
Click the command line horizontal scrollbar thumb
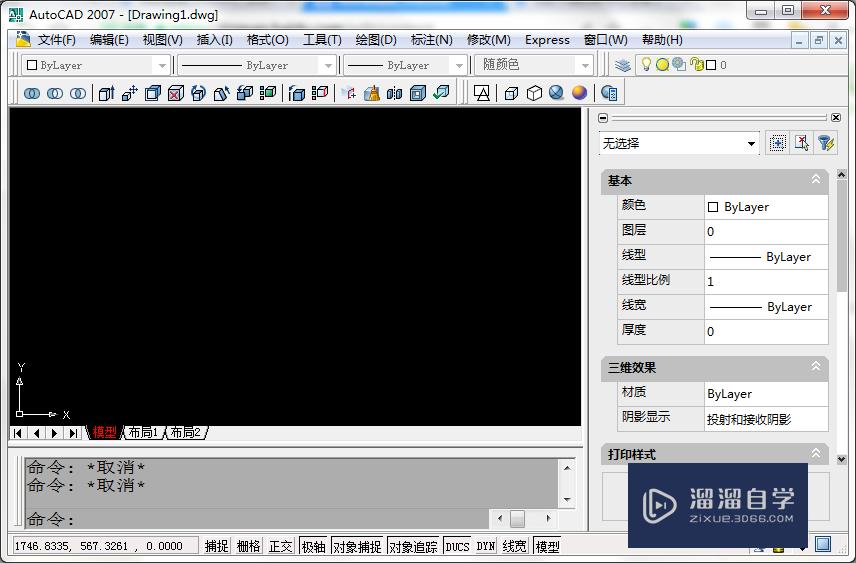(x=518, y=518)
